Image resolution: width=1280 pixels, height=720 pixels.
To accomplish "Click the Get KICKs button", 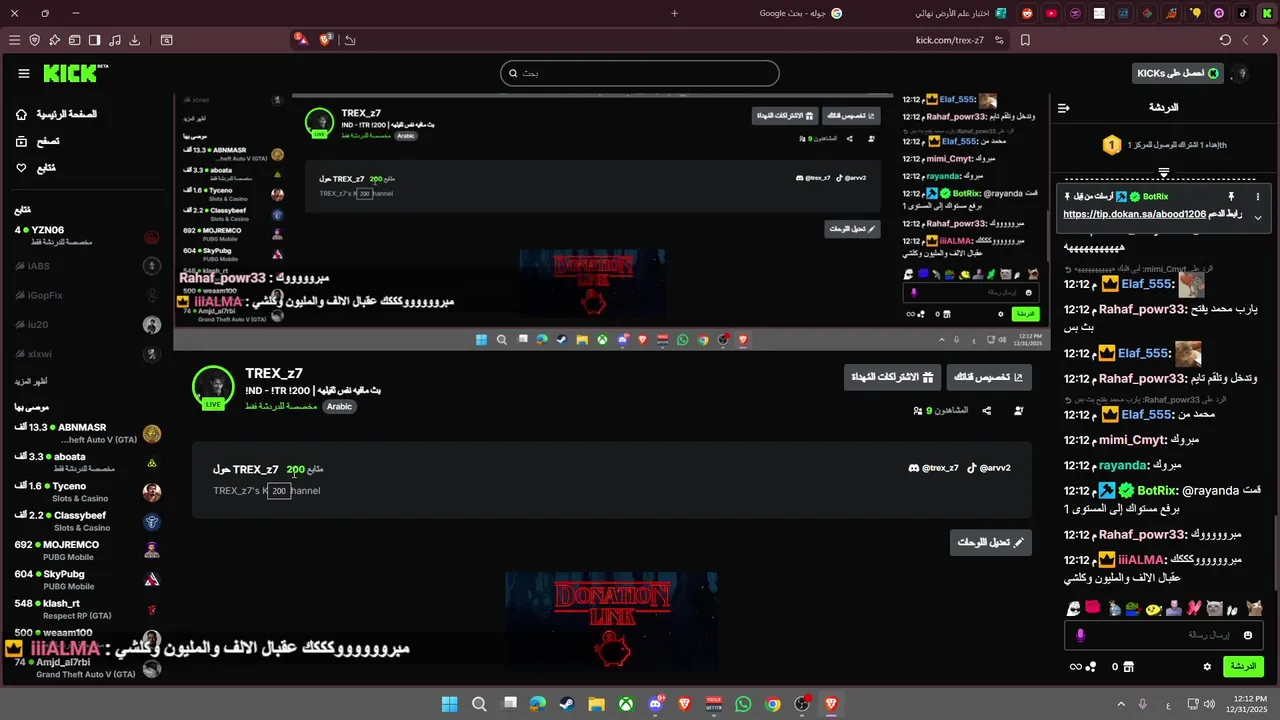I will coord(1178,73).
